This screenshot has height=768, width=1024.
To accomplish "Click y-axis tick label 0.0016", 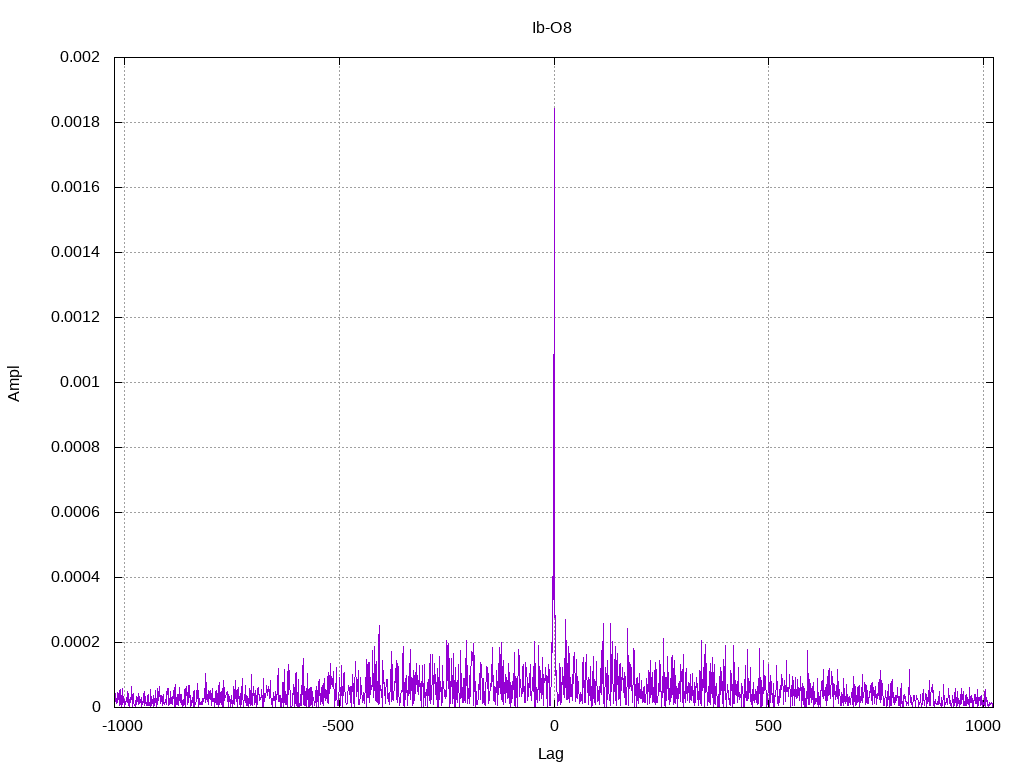I will click(76, 187).
